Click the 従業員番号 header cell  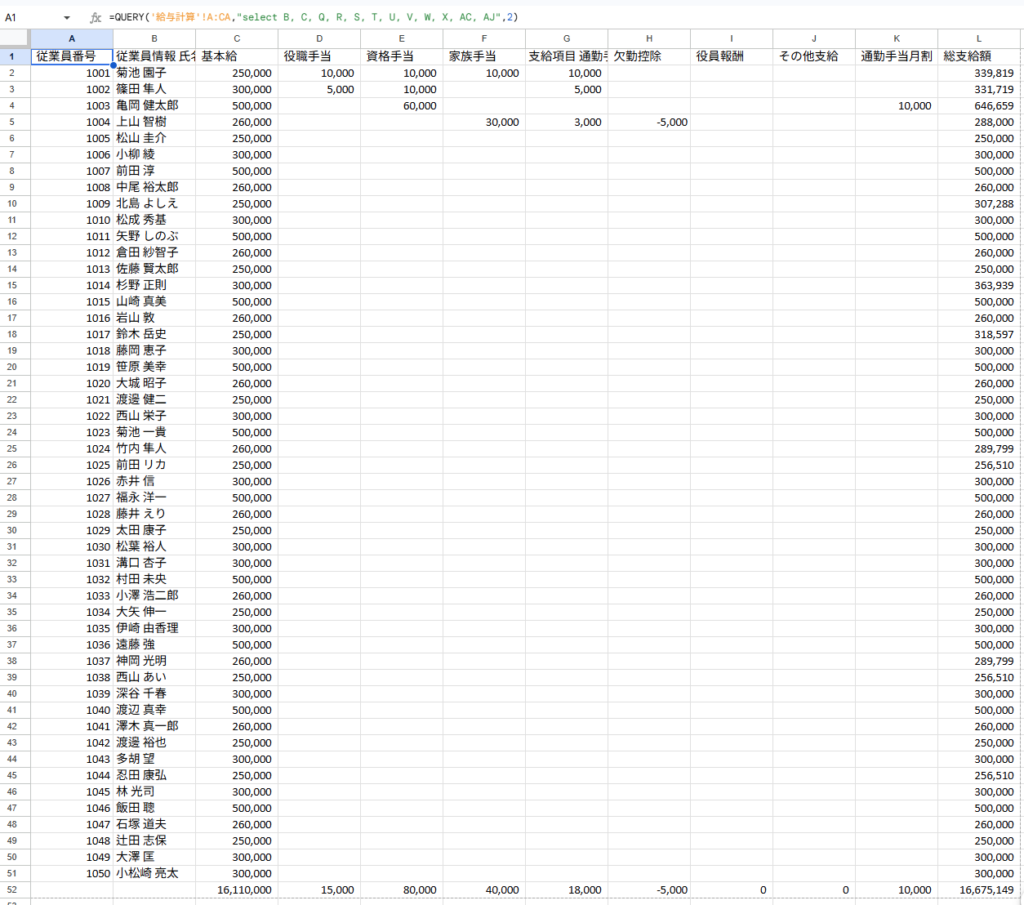71,56
